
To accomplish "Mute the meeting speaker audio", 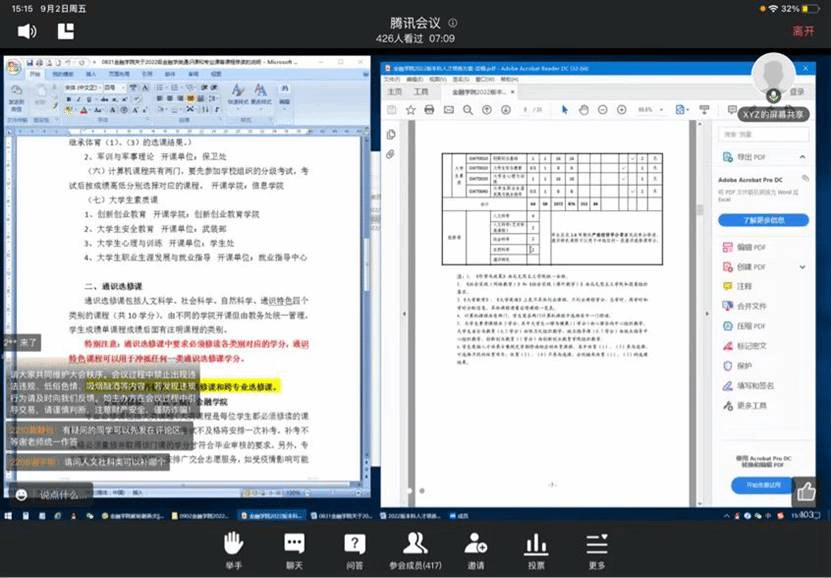I will (27, 31).
